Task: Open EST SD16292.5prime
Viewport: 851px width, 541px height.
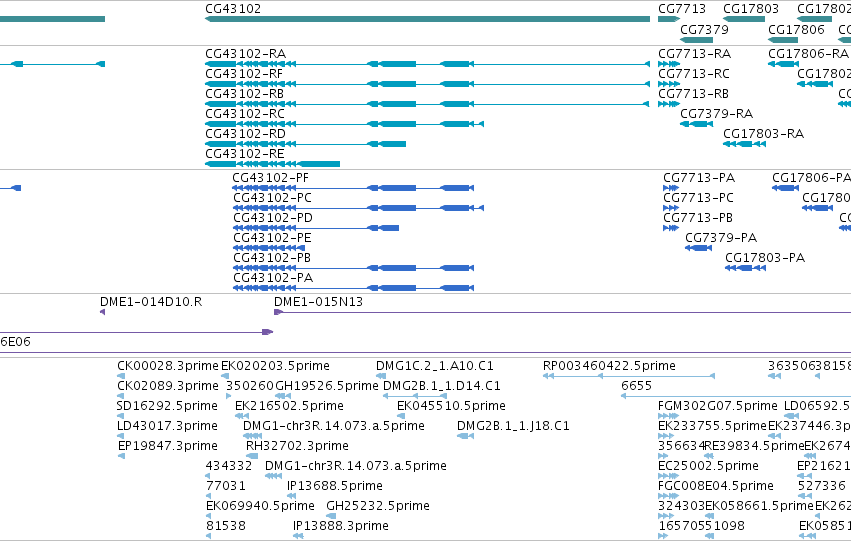Action: tap(167, 406)
